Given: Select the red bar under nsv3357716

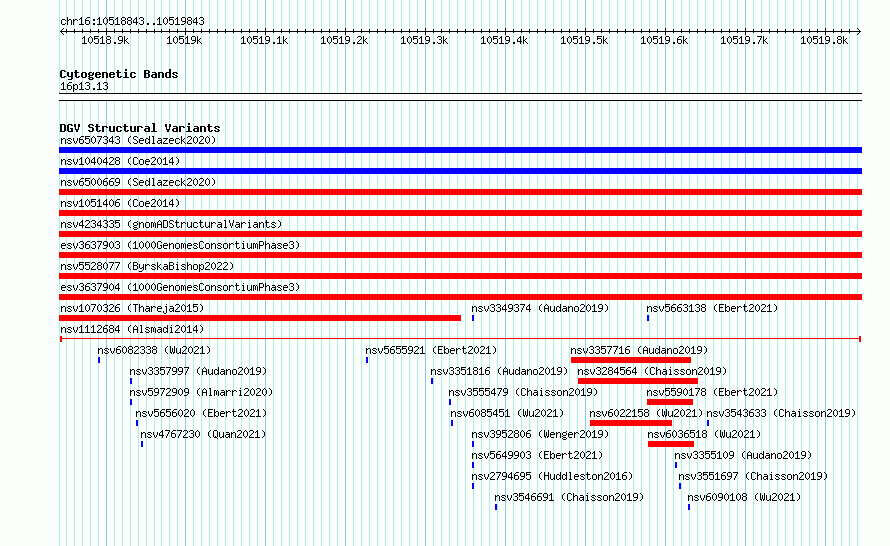Looking at the screenshot, I should point(631,360).
